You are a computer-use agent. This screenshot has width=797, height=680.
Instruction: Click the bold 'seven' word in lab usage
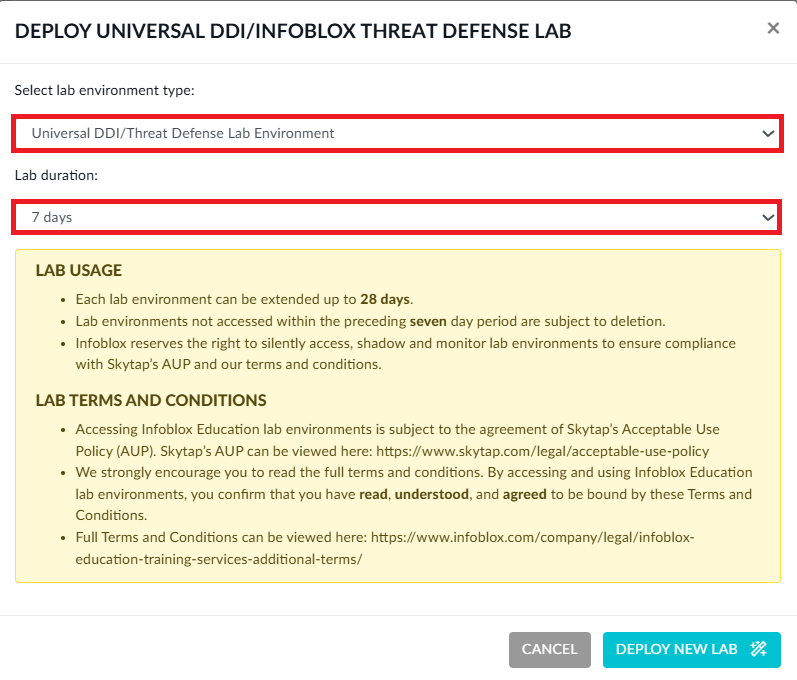click(x=430, y=321)
